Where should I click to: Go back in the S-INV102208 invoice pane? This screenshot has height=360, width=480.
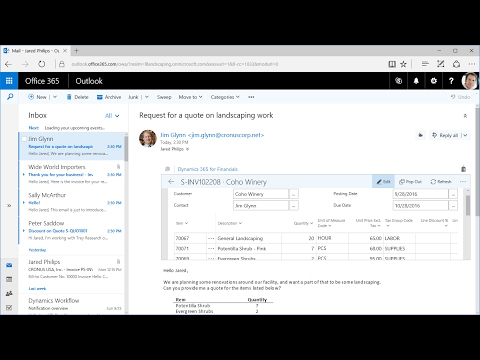(171, 182)
